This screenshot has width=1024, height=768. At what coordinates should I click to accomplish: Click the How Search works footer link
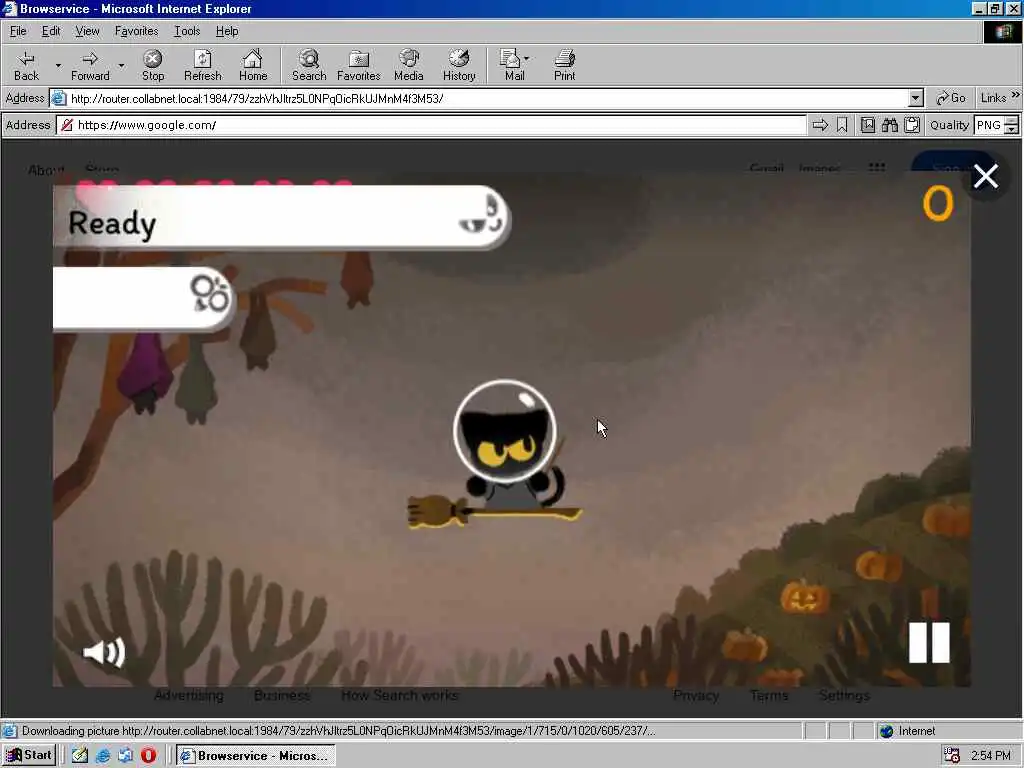[x=400, y=696]
